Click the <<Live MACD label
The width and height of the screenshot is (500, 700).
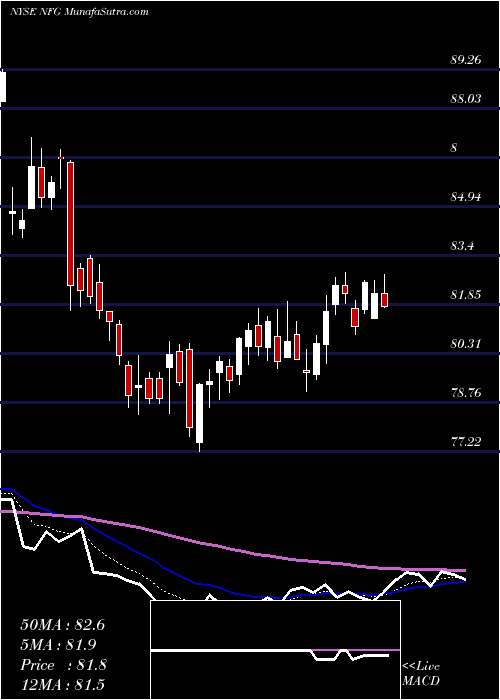(421, 674)
